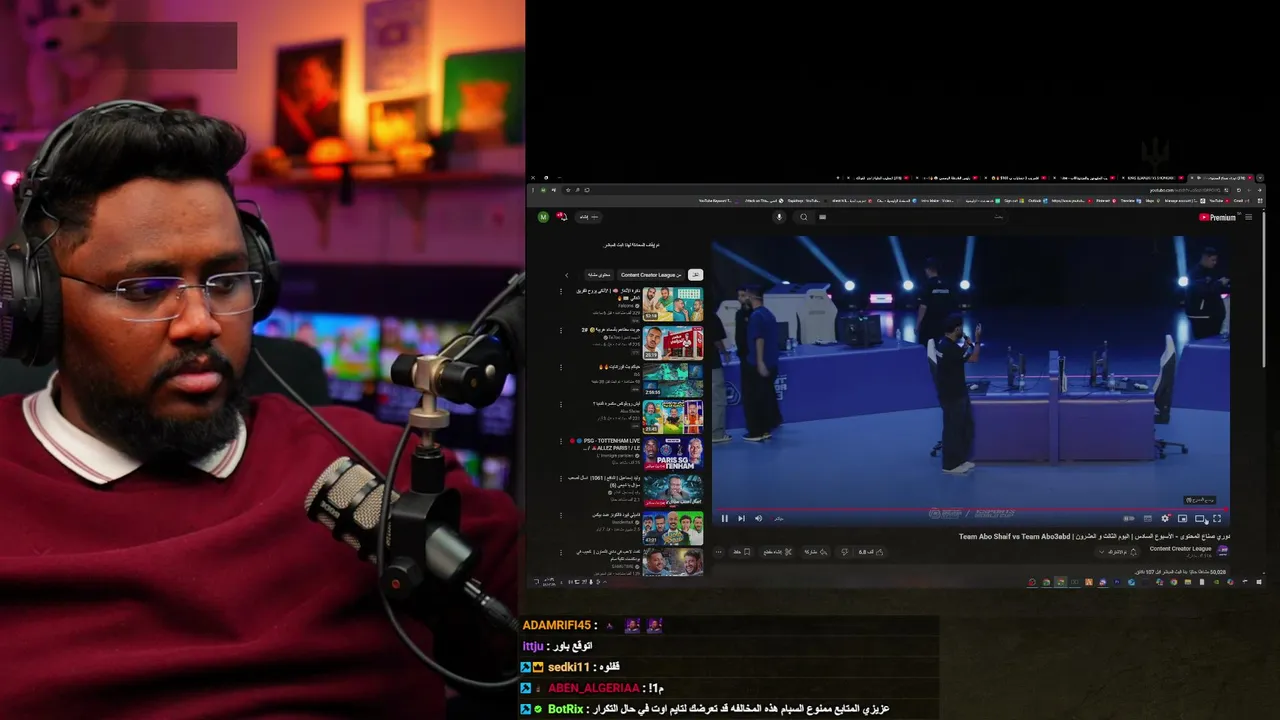Open options for first suggested video

coord(561,291)
